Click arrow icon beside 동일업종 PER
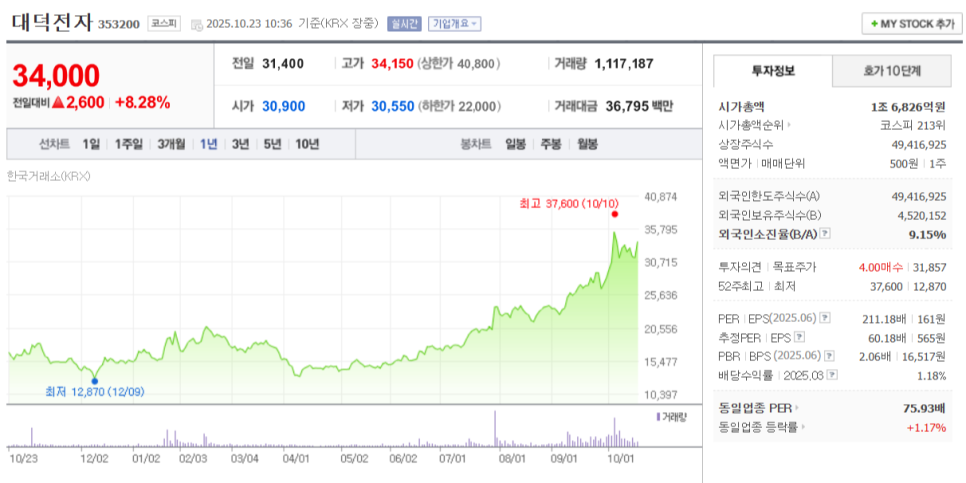Viewport: 966px width, 483px height. coord(797,408)
